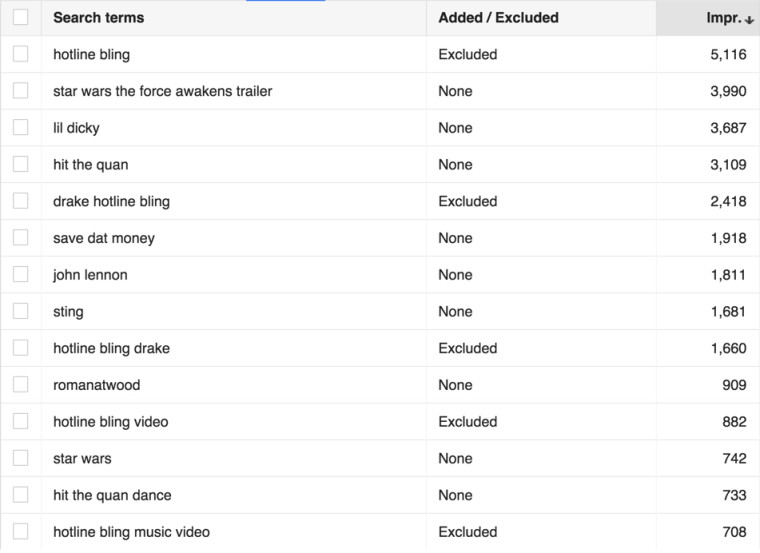
Task: Select the 'hotline bling video' row checkbox
Action: [x=20, y=421]
